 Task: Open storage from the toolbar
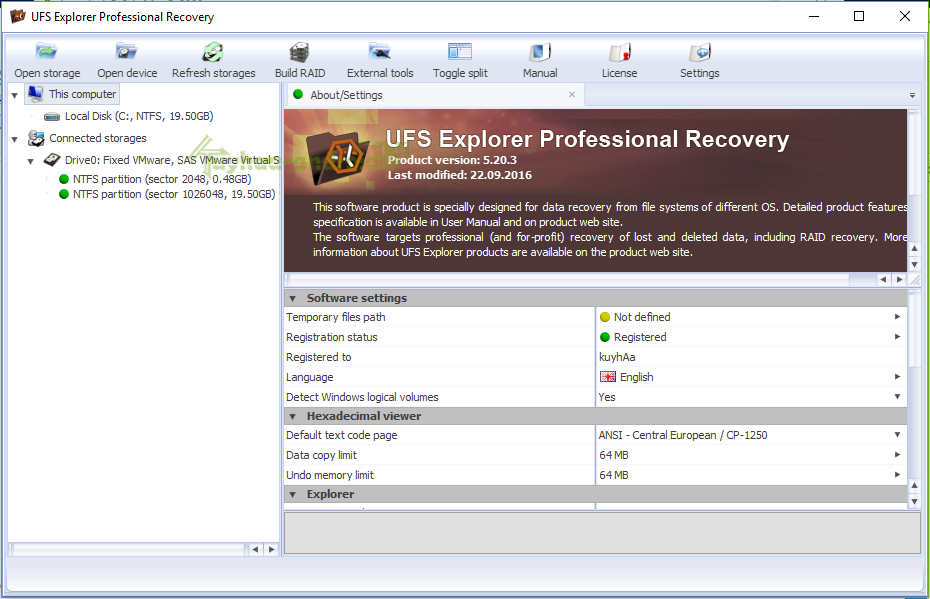pos(47,60)
